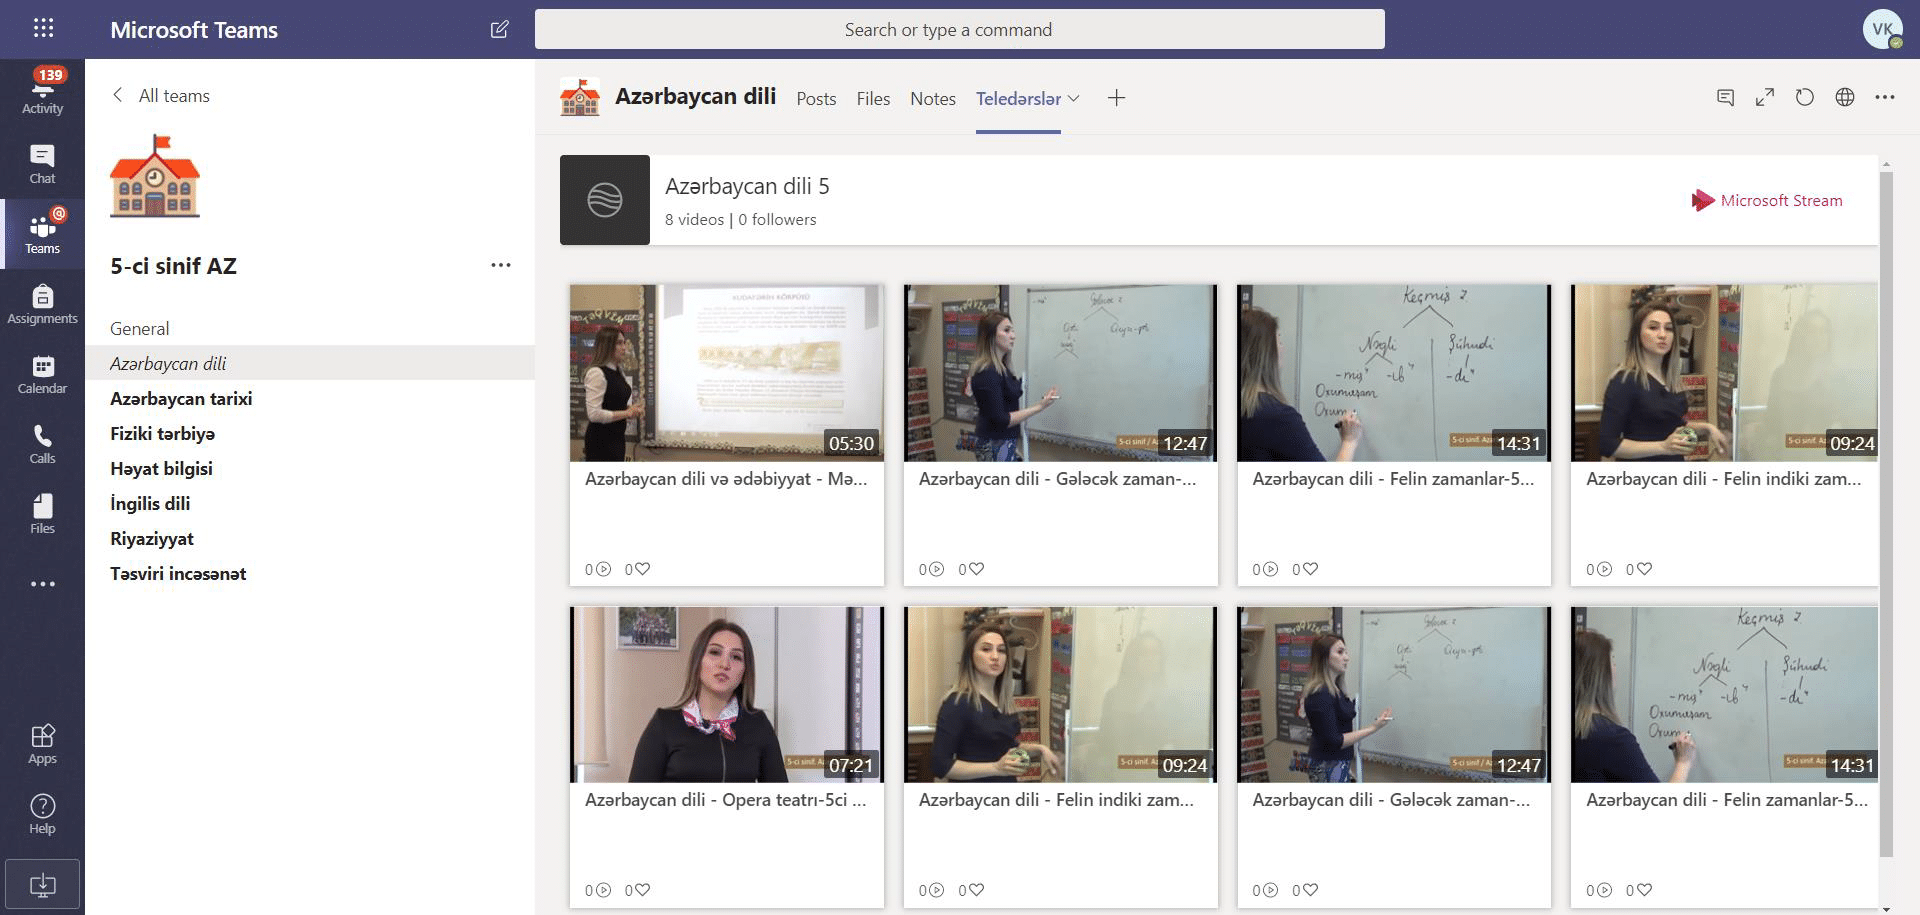Open Calendar in the left sidebar
This screenshot has height=915, width=1920.
42,374
